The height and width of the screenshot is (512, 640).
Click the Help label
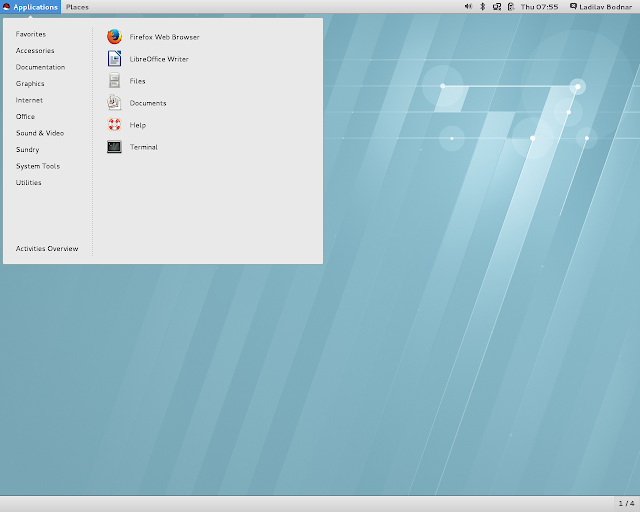click(138, 125)
